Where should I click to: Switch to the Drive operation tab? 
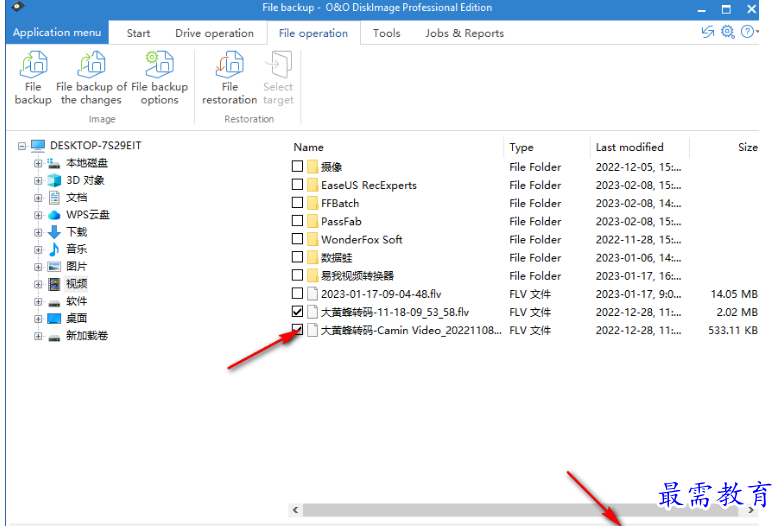coord(214,33)
